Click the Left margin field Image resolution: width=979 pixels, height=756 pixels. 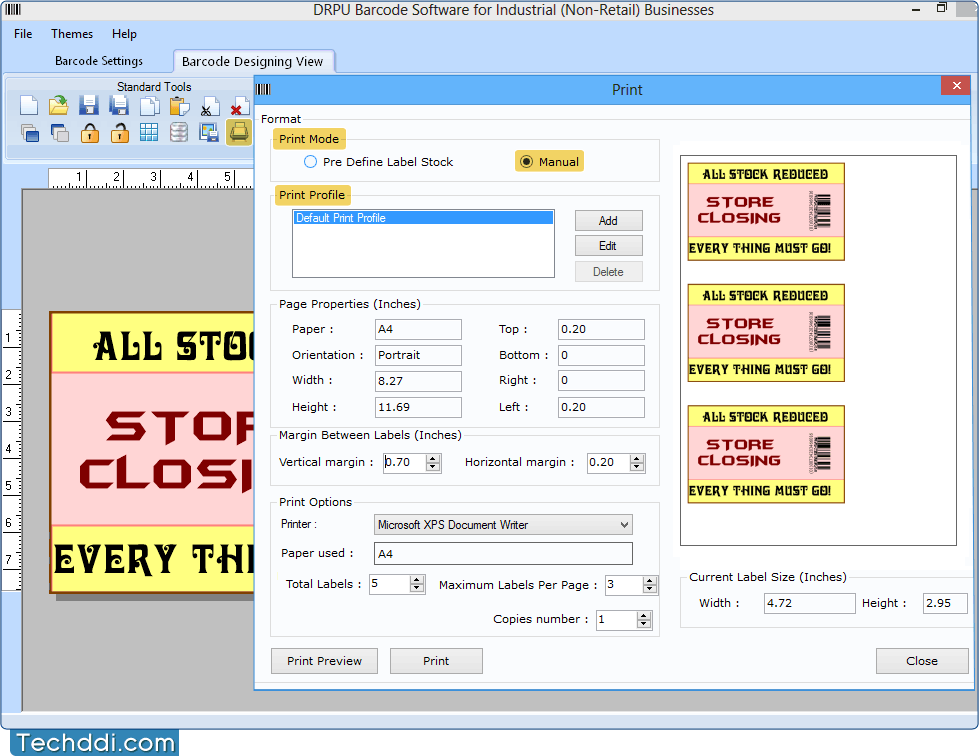click(x=601, y=407)
